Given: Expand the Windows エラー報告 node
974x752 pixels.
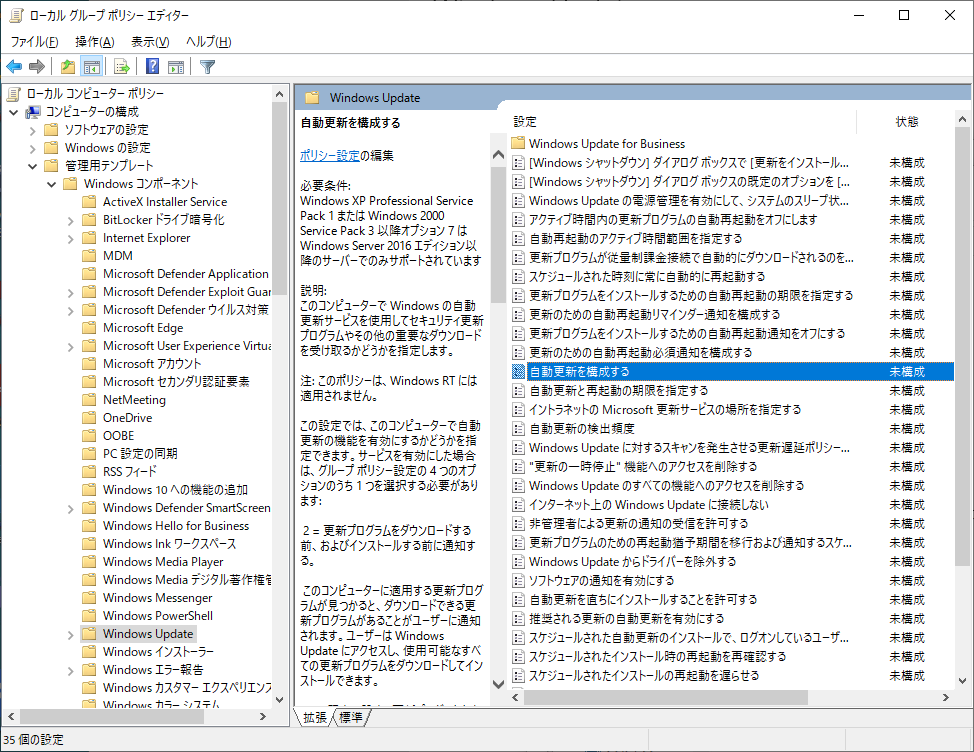Looking at the screenshot, I should point(70,671).
